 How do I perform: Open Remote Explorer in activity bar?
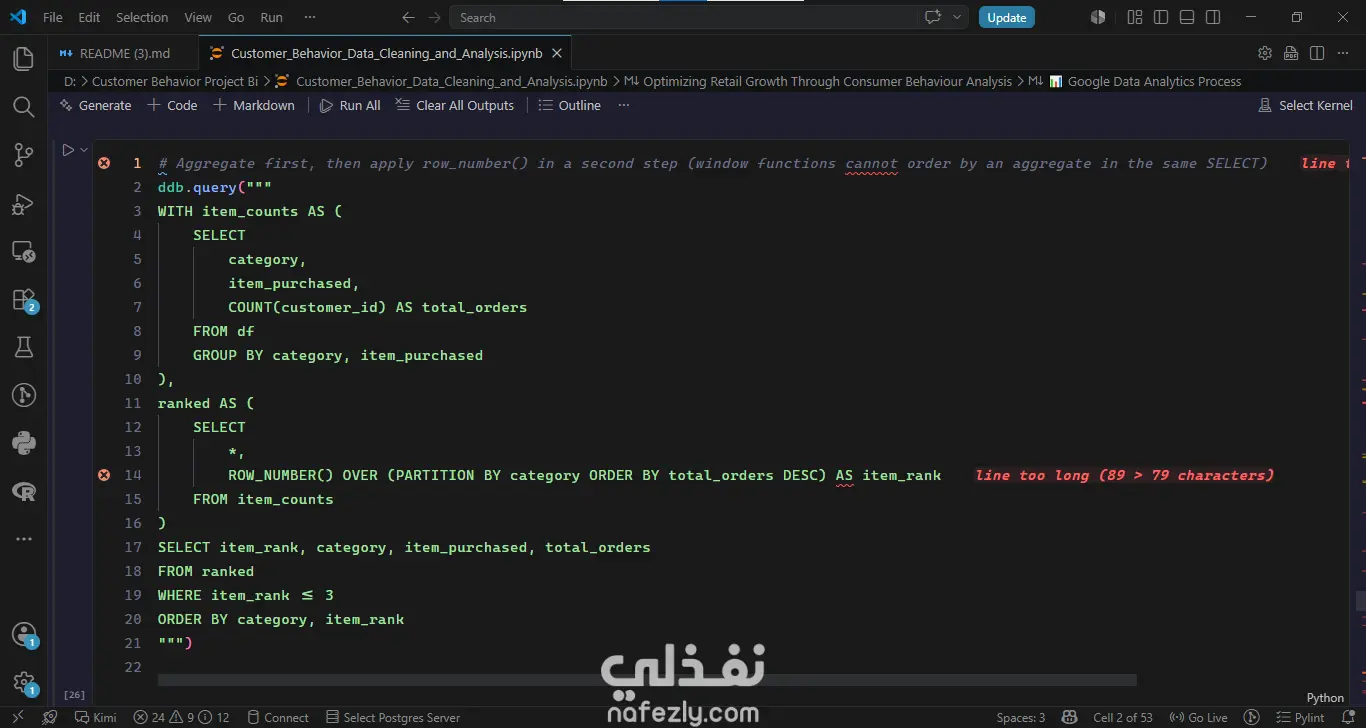click(x=24, y=251)
